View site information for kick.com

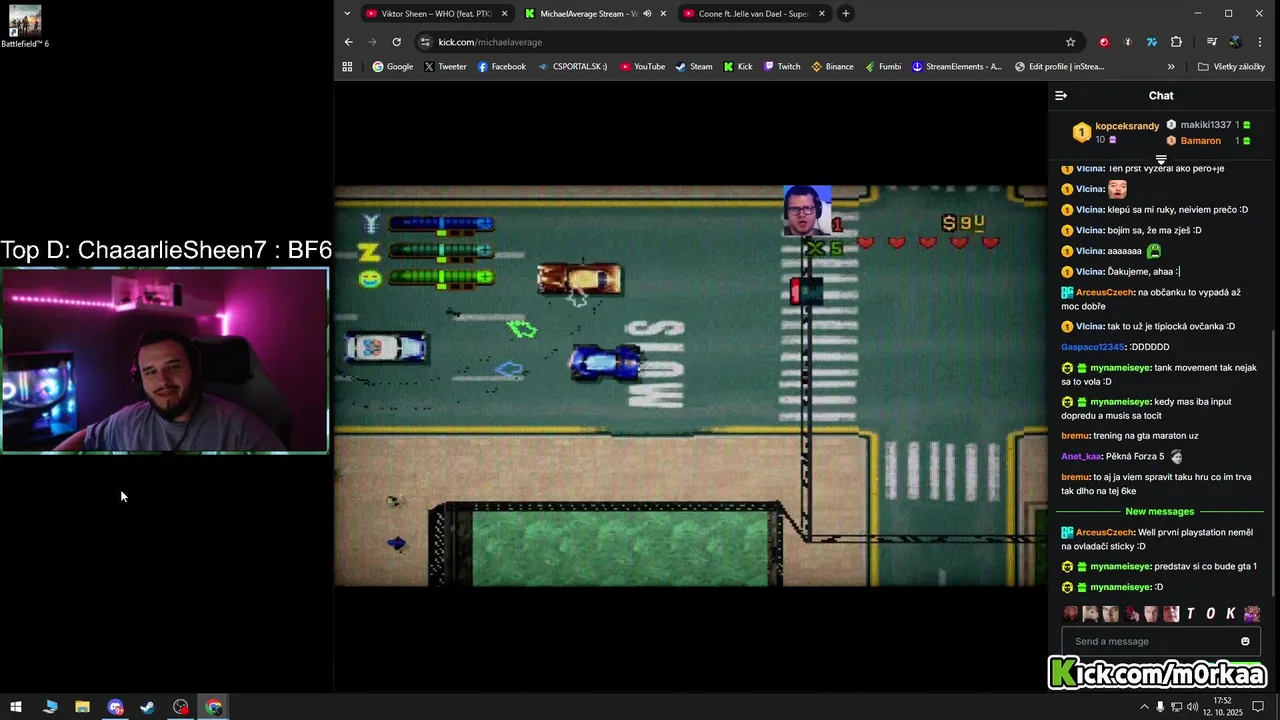click(425, 42)
